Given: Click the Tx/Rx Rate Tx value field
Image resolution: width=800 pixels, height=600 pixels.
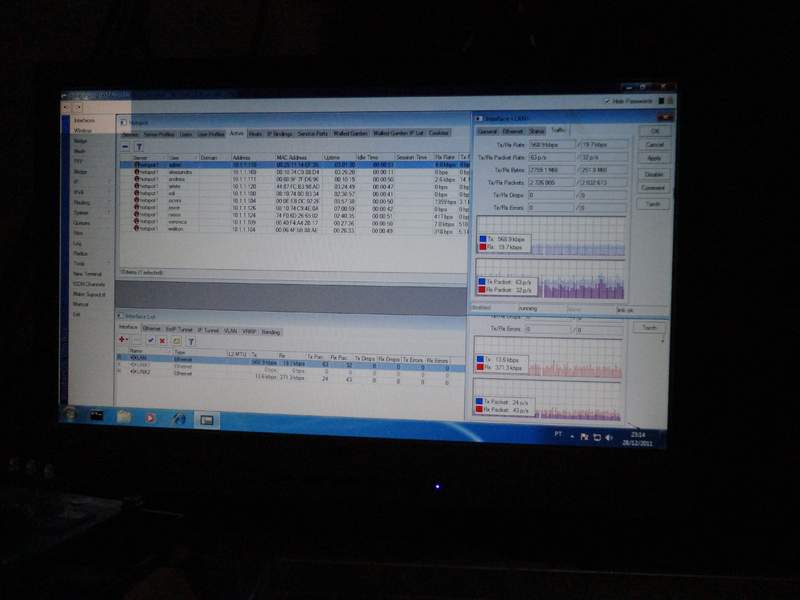Looking at the screenshot, I should pos(553,145).
